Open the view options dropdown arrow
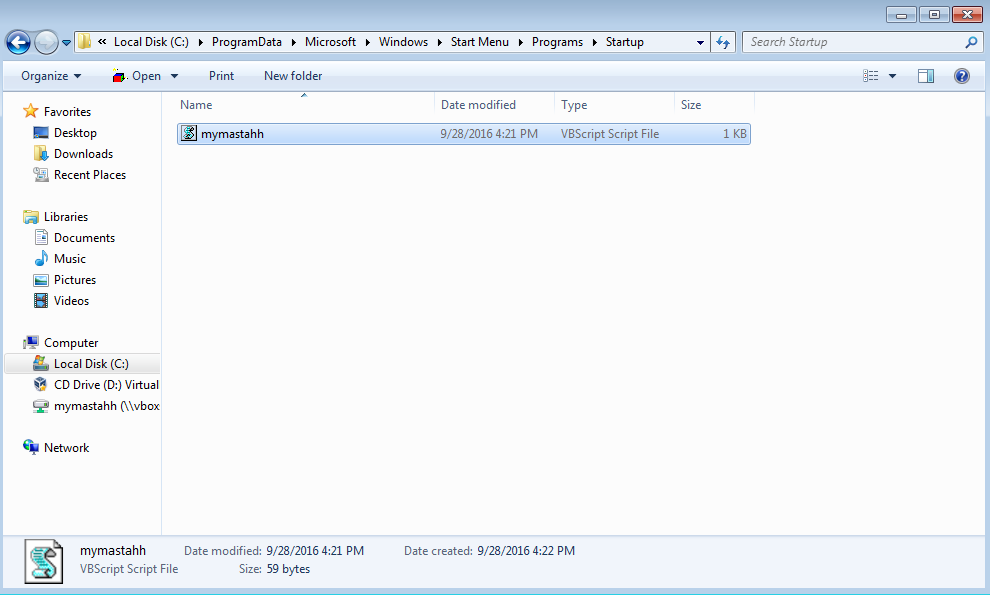The height and width of the screenshot is (595, 990). [893, 76]
